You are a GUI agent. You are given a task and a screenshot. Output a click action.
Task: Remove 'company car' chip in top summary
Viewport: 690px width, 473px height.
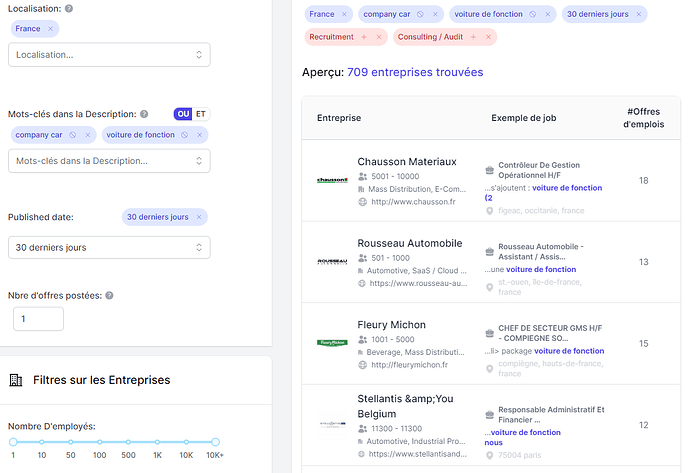(x=435, y=15)
